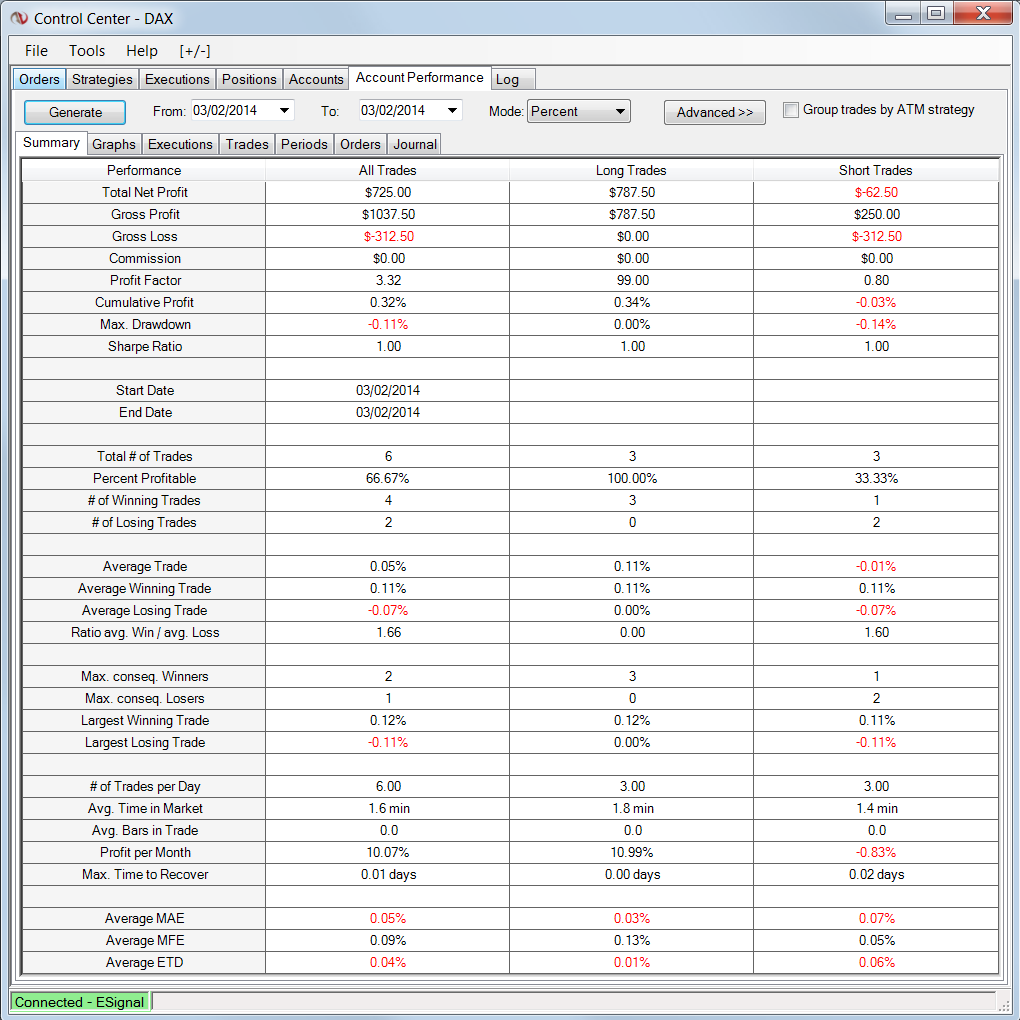Select the Long Trades Profit Factor 99.00
1020x1020 pixels.
point(632,280)
